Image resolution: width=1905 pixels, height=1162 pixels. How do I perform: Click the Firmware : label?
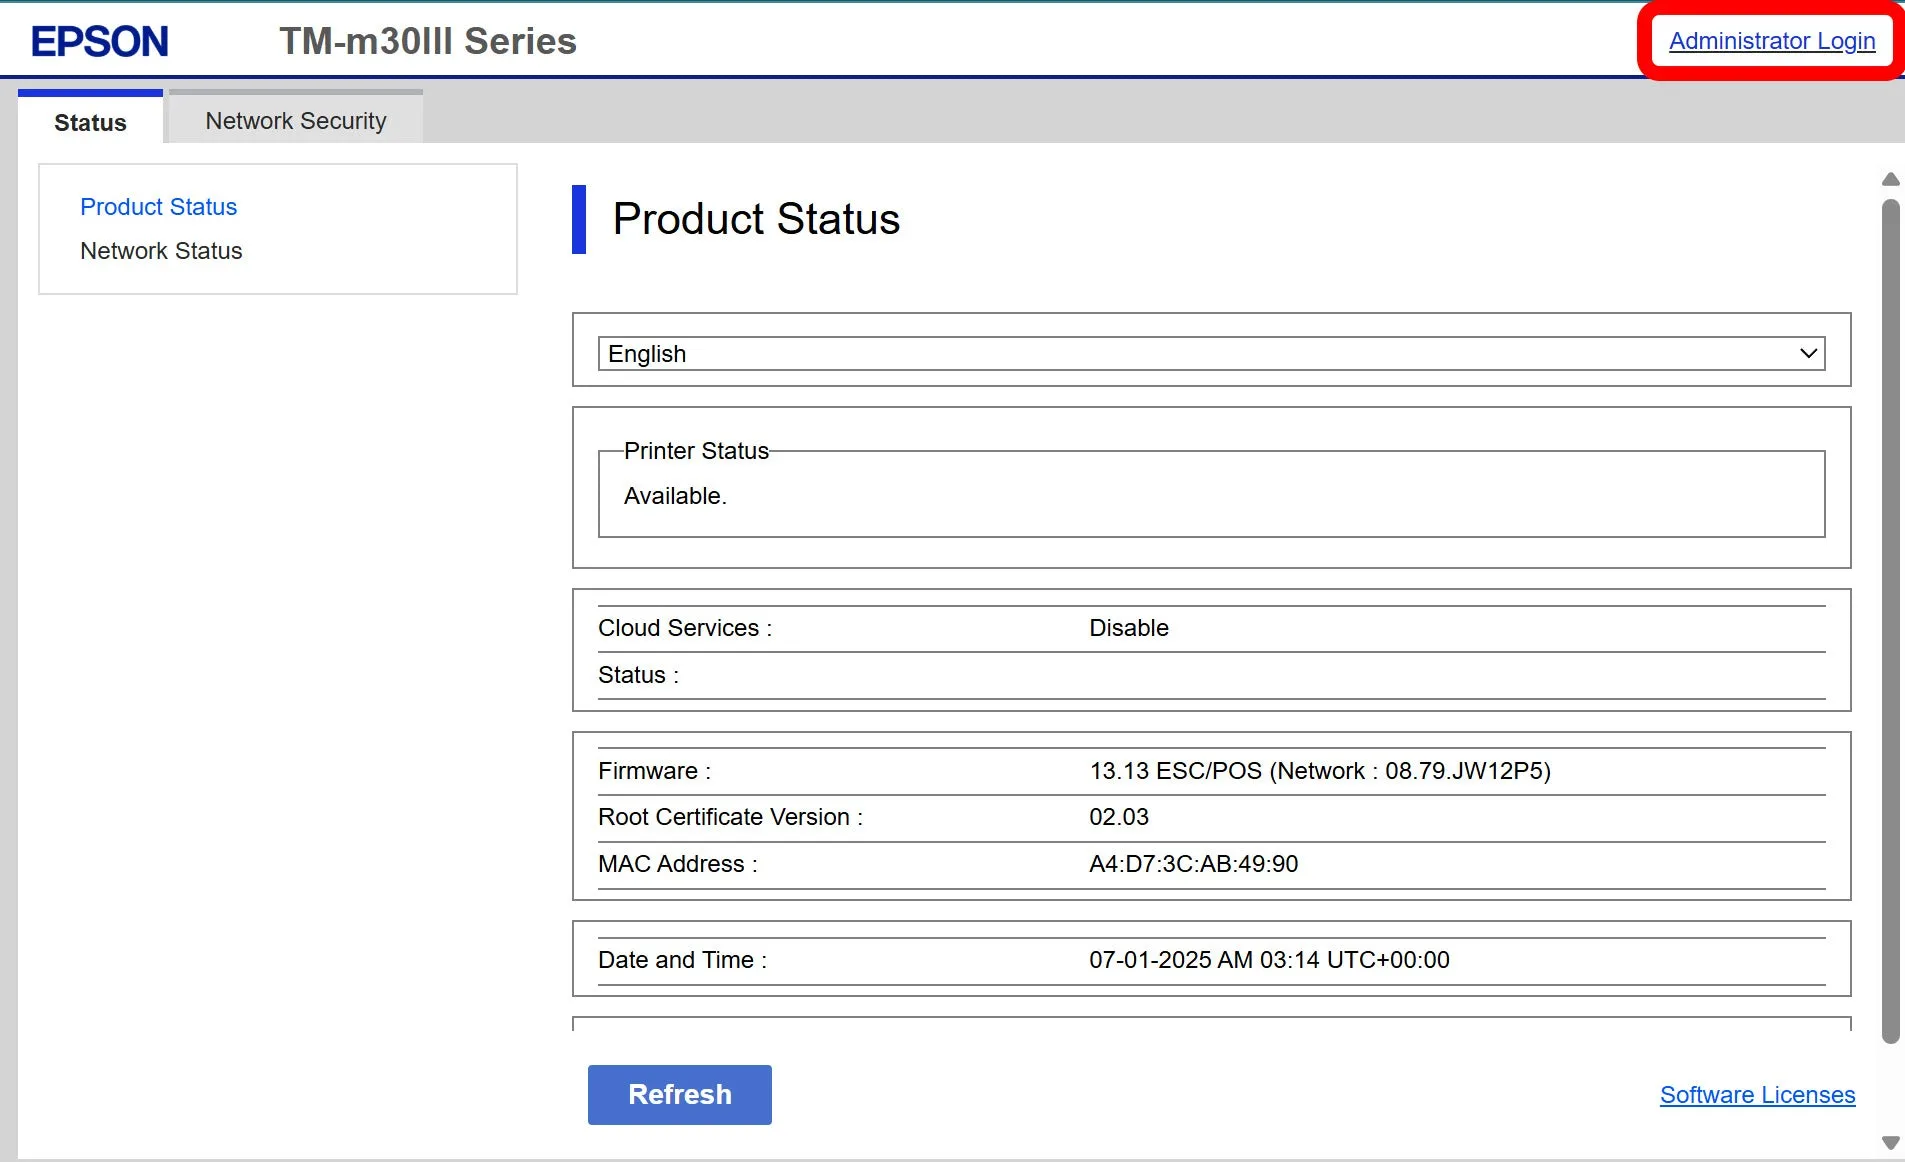[654, 770]
